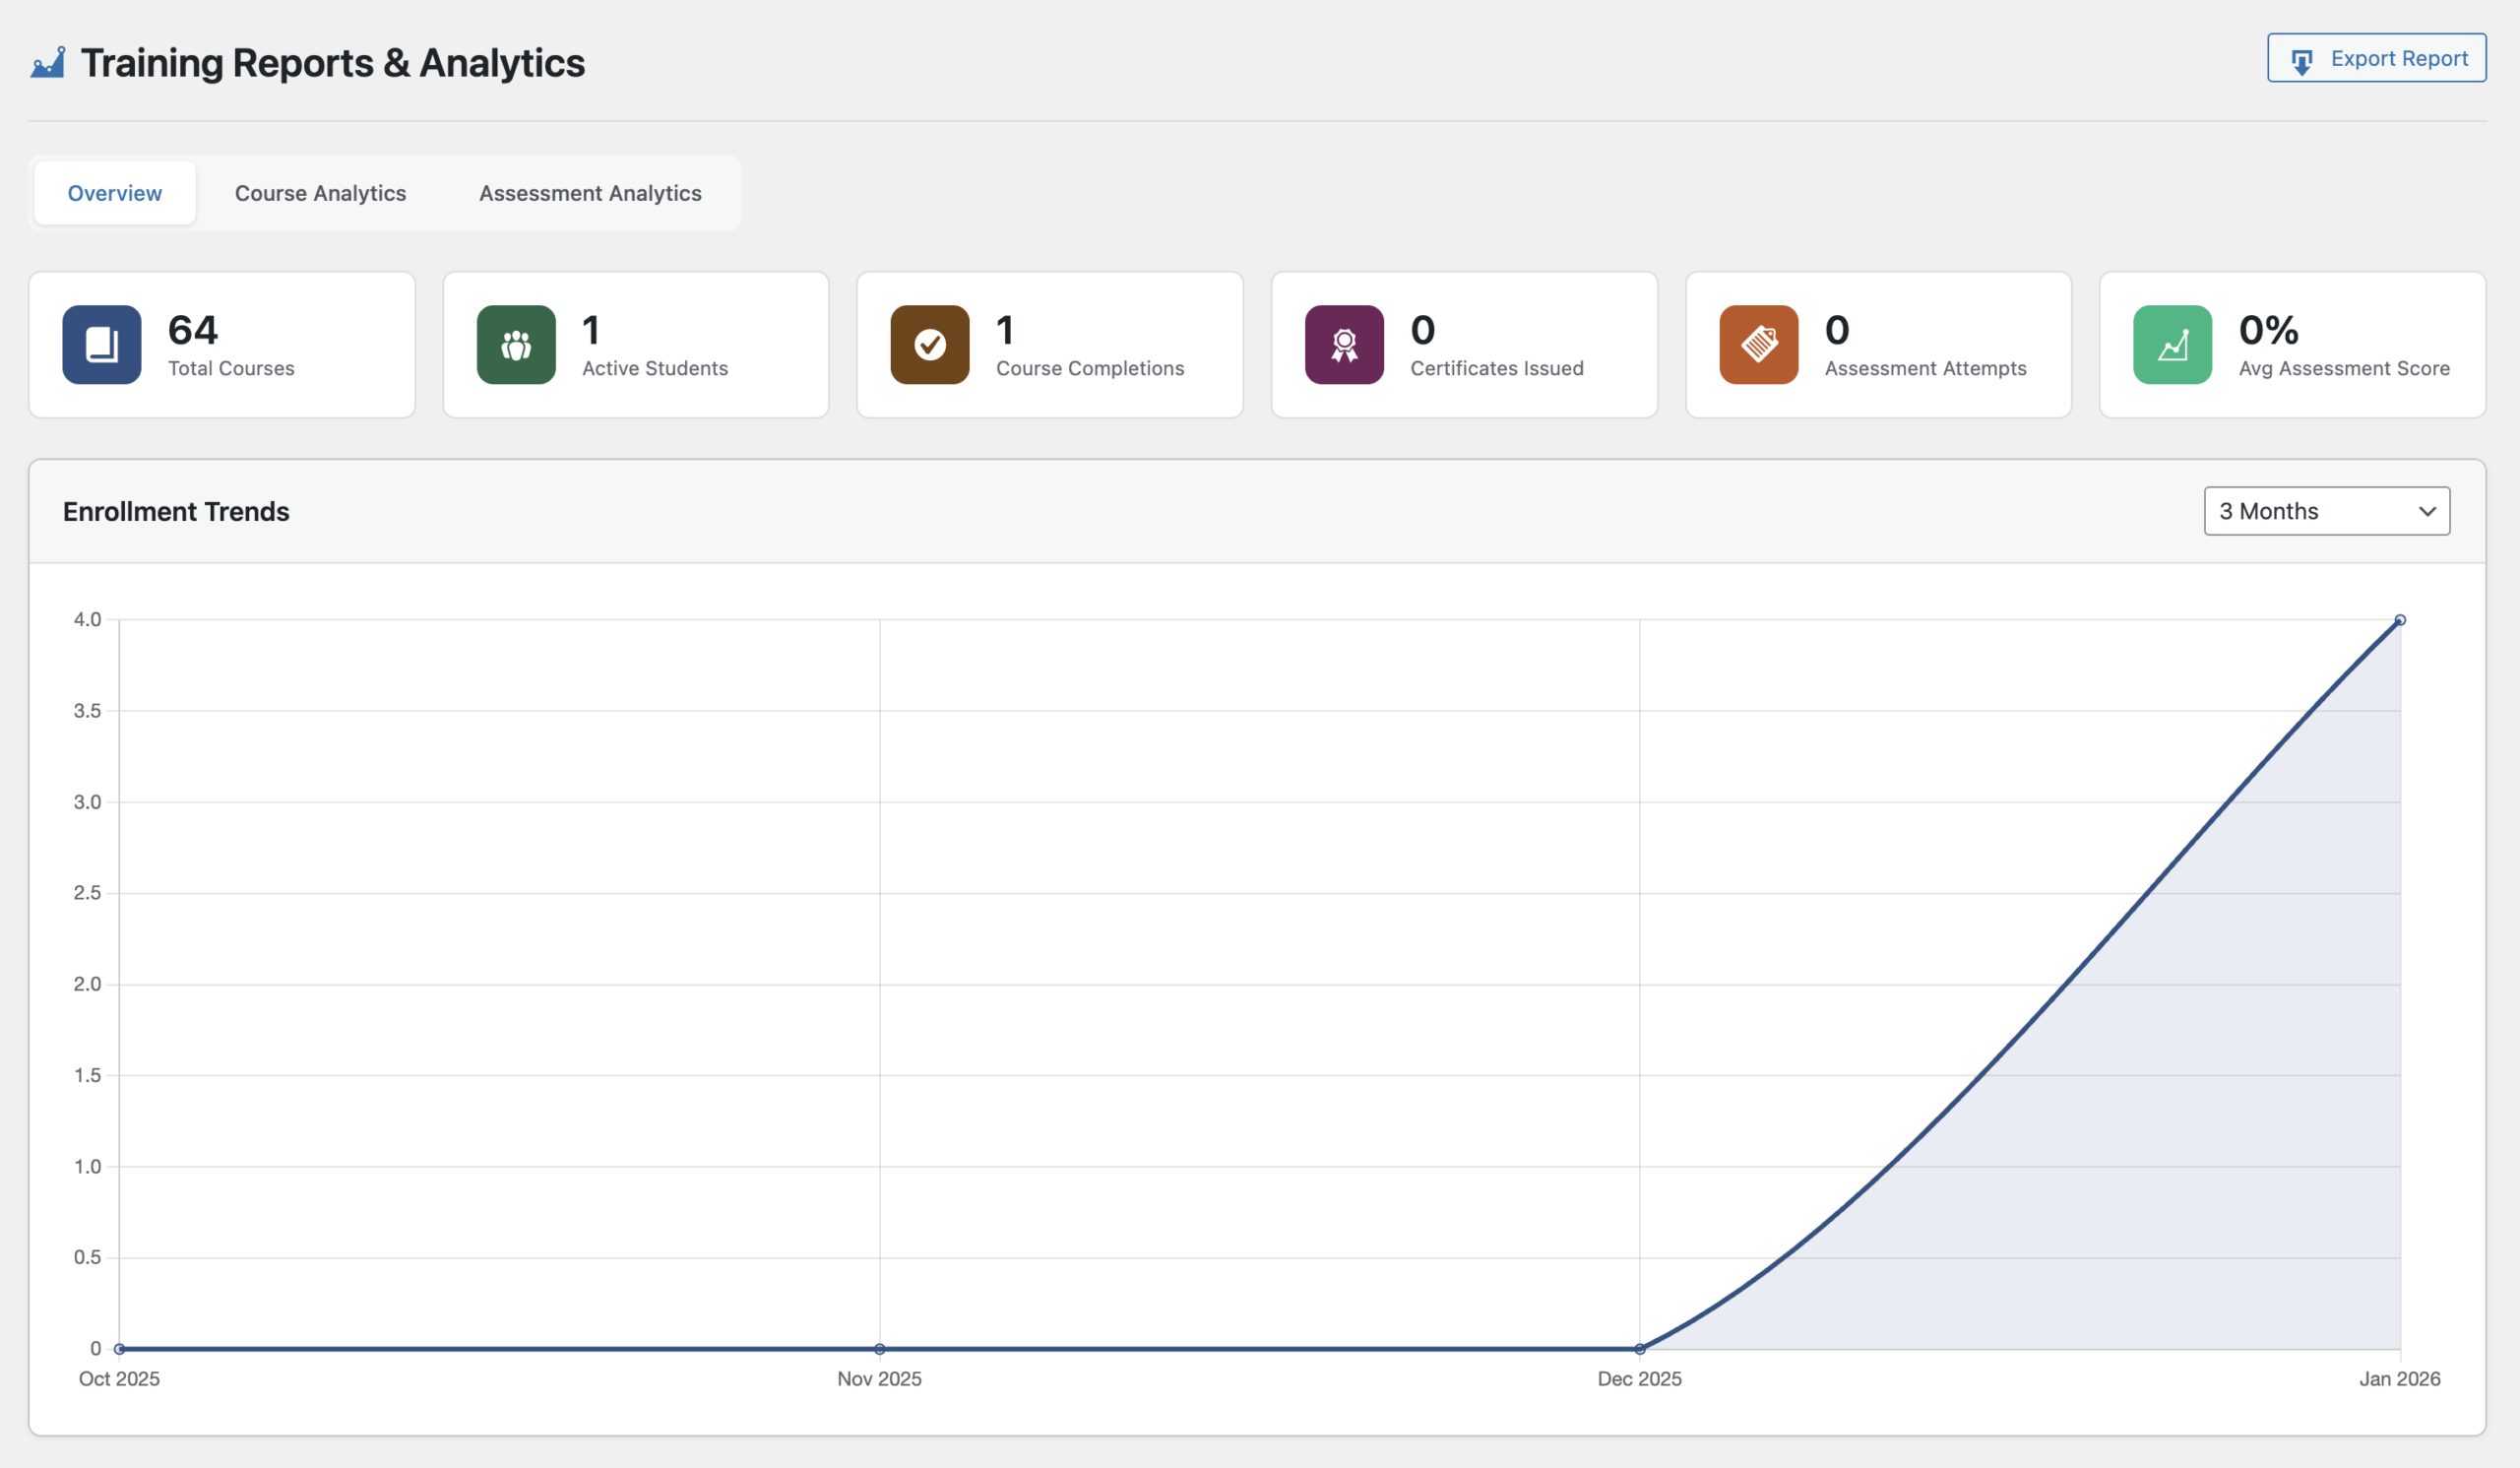Click the Course Completions checkmark icon
This screenshot has height=1468, width=2520.
930,344
